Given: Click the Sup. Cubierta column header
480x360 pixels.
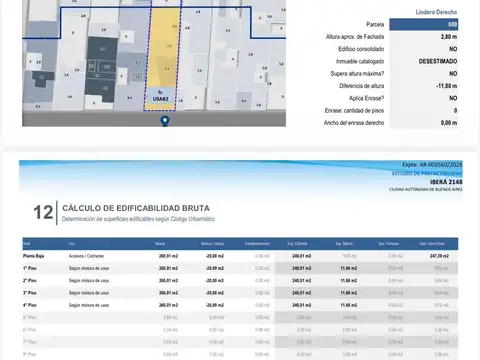Looking at the screenshot, I should 297,244.
